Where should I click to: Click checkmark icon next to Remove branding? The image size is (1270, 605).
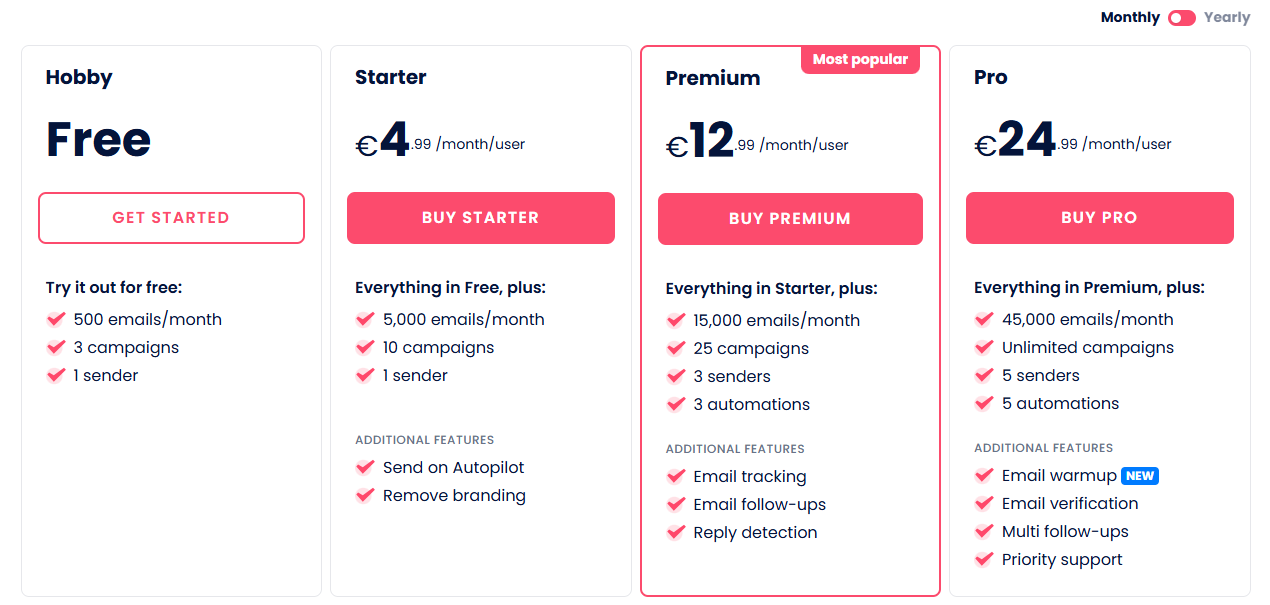(365, 496)
